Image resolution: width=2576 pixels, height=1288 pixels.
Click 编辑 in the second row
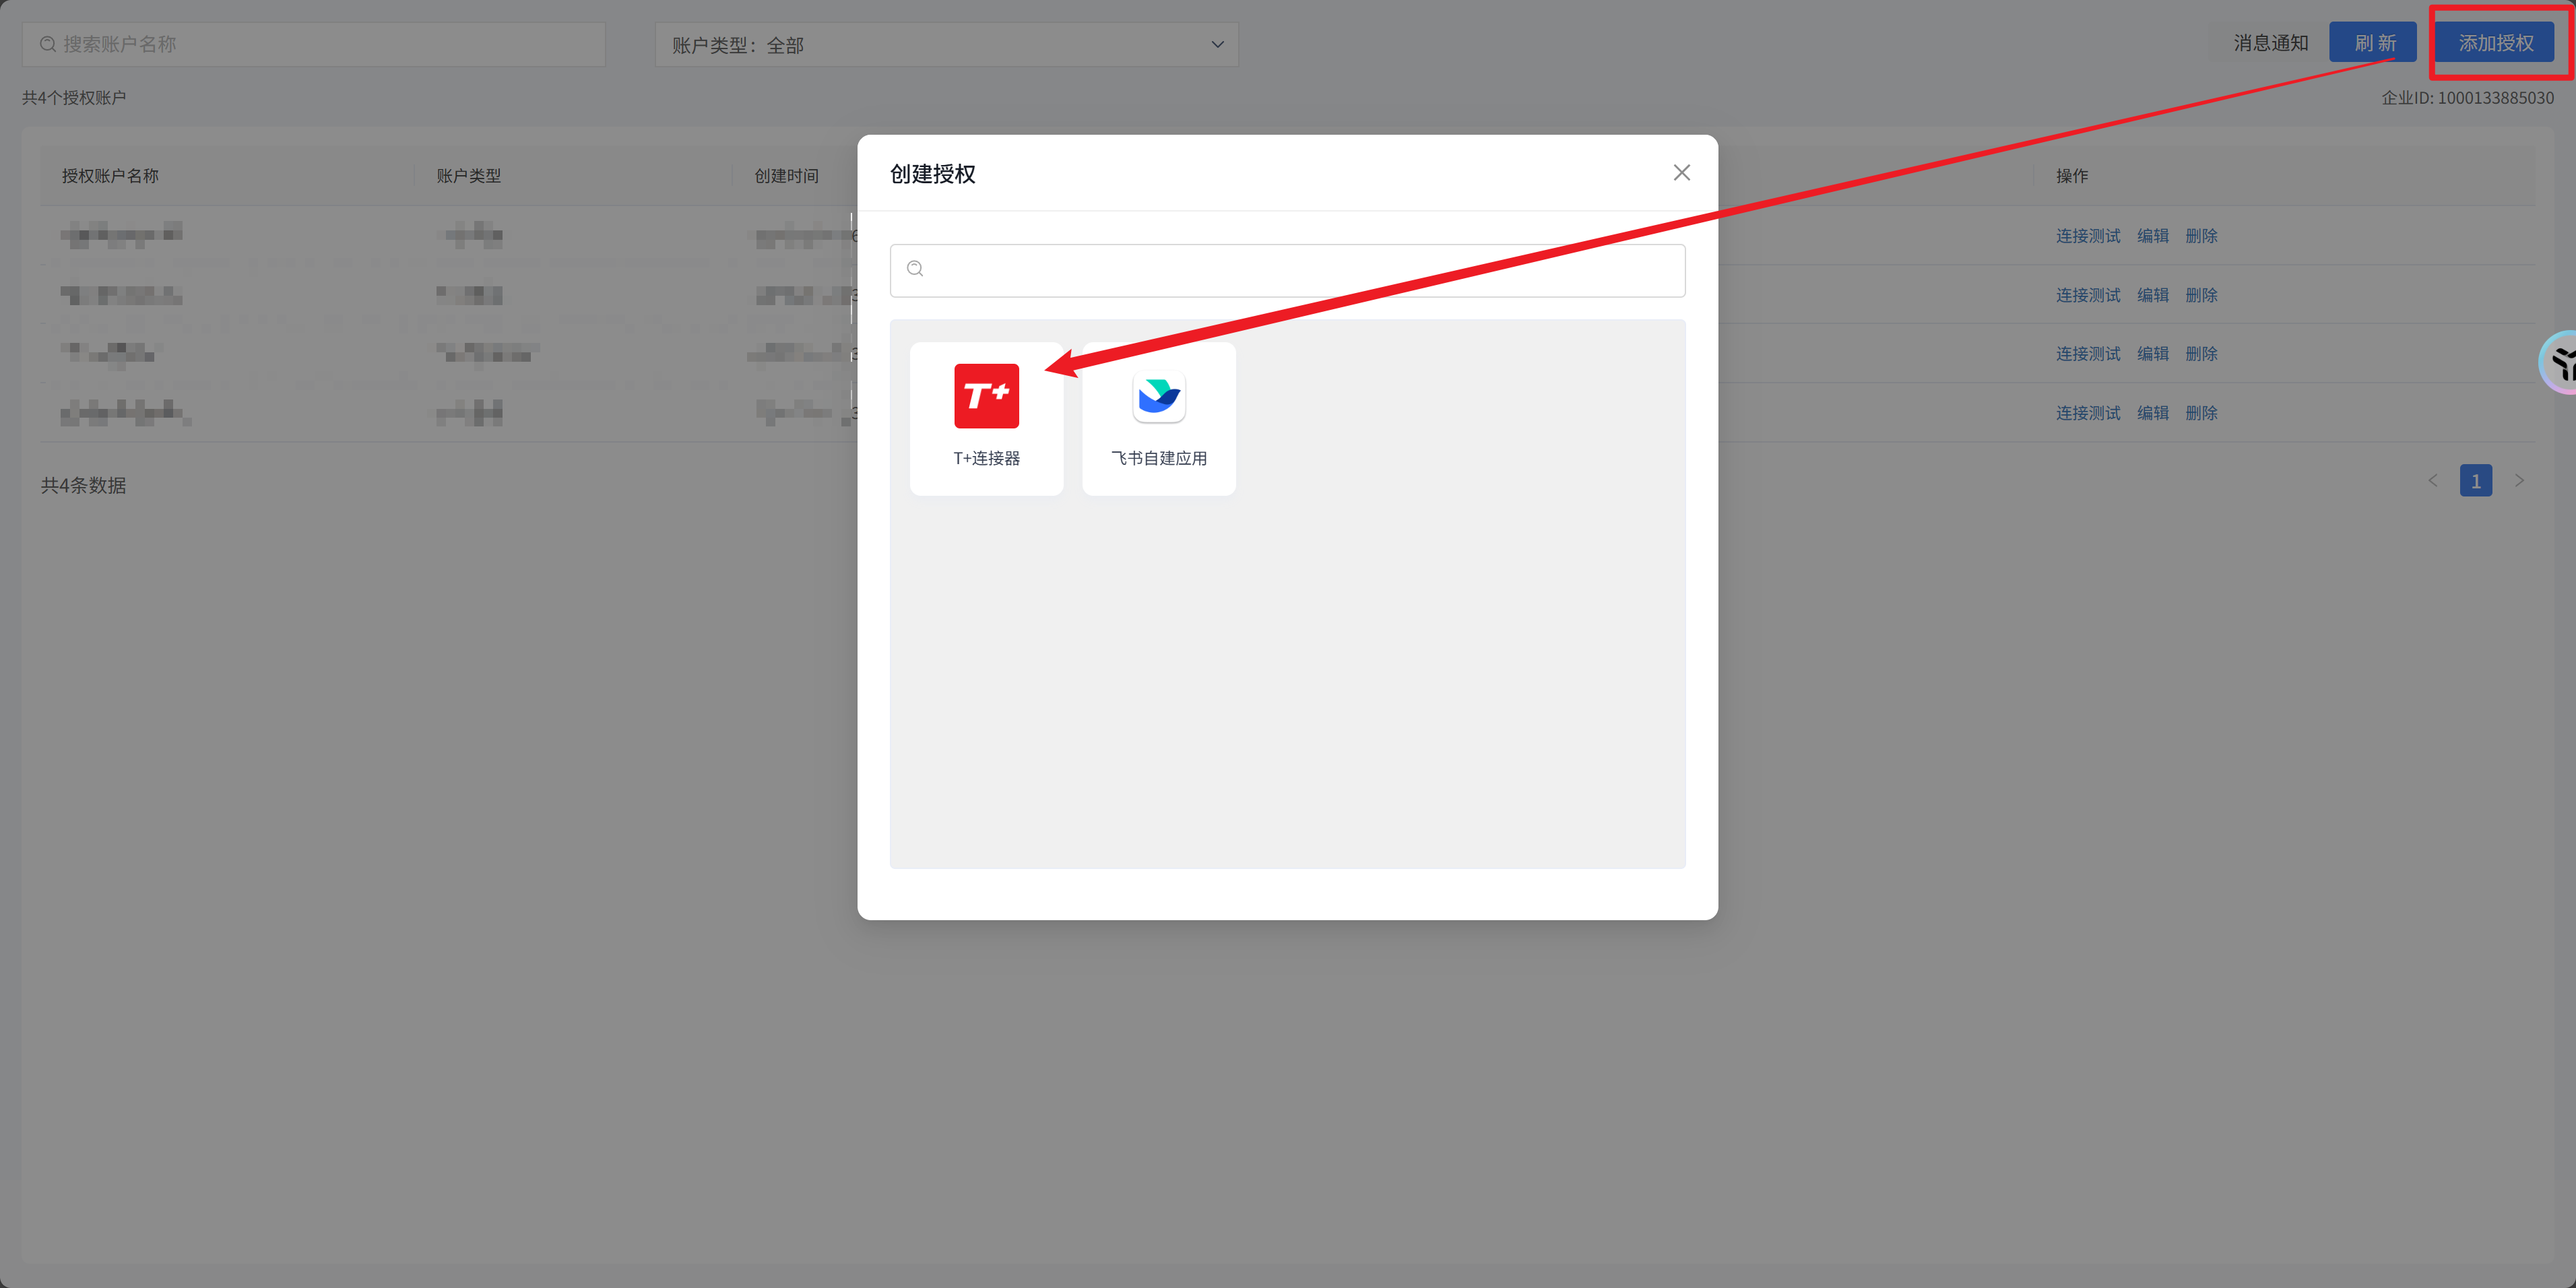coord(2152,295)
